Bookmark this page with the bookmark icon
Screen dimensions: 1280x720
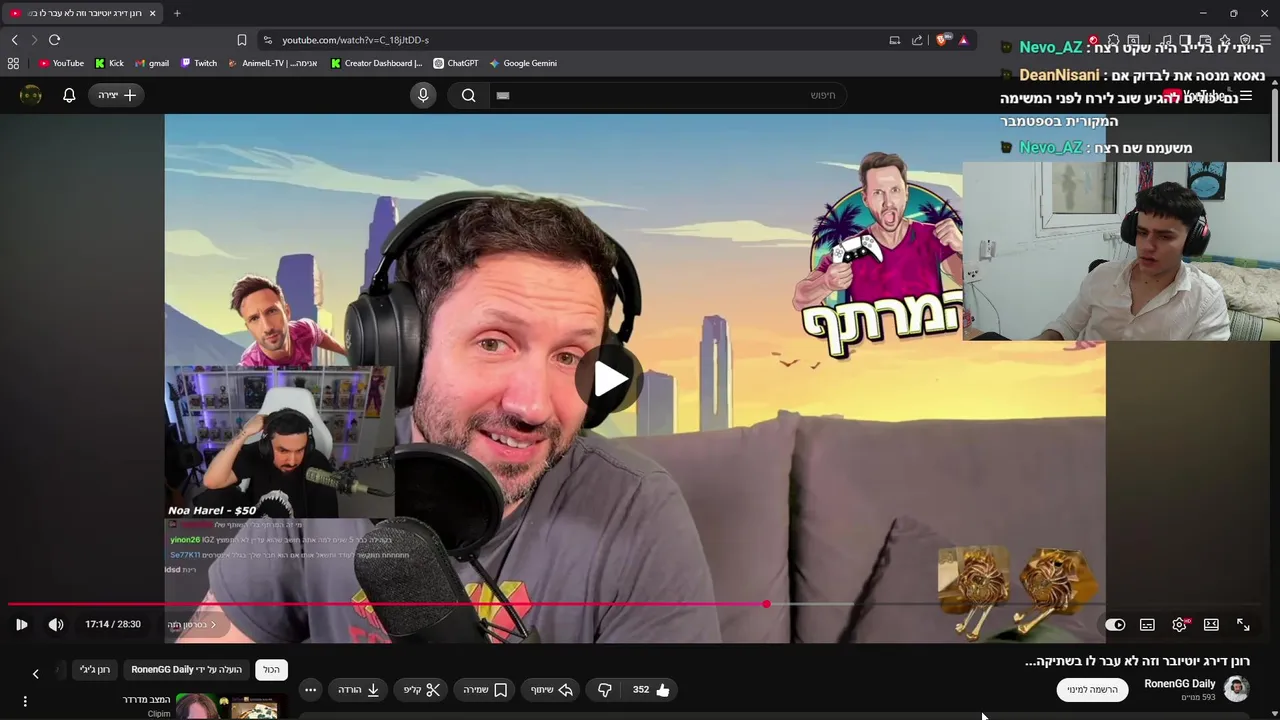point(241,40)
